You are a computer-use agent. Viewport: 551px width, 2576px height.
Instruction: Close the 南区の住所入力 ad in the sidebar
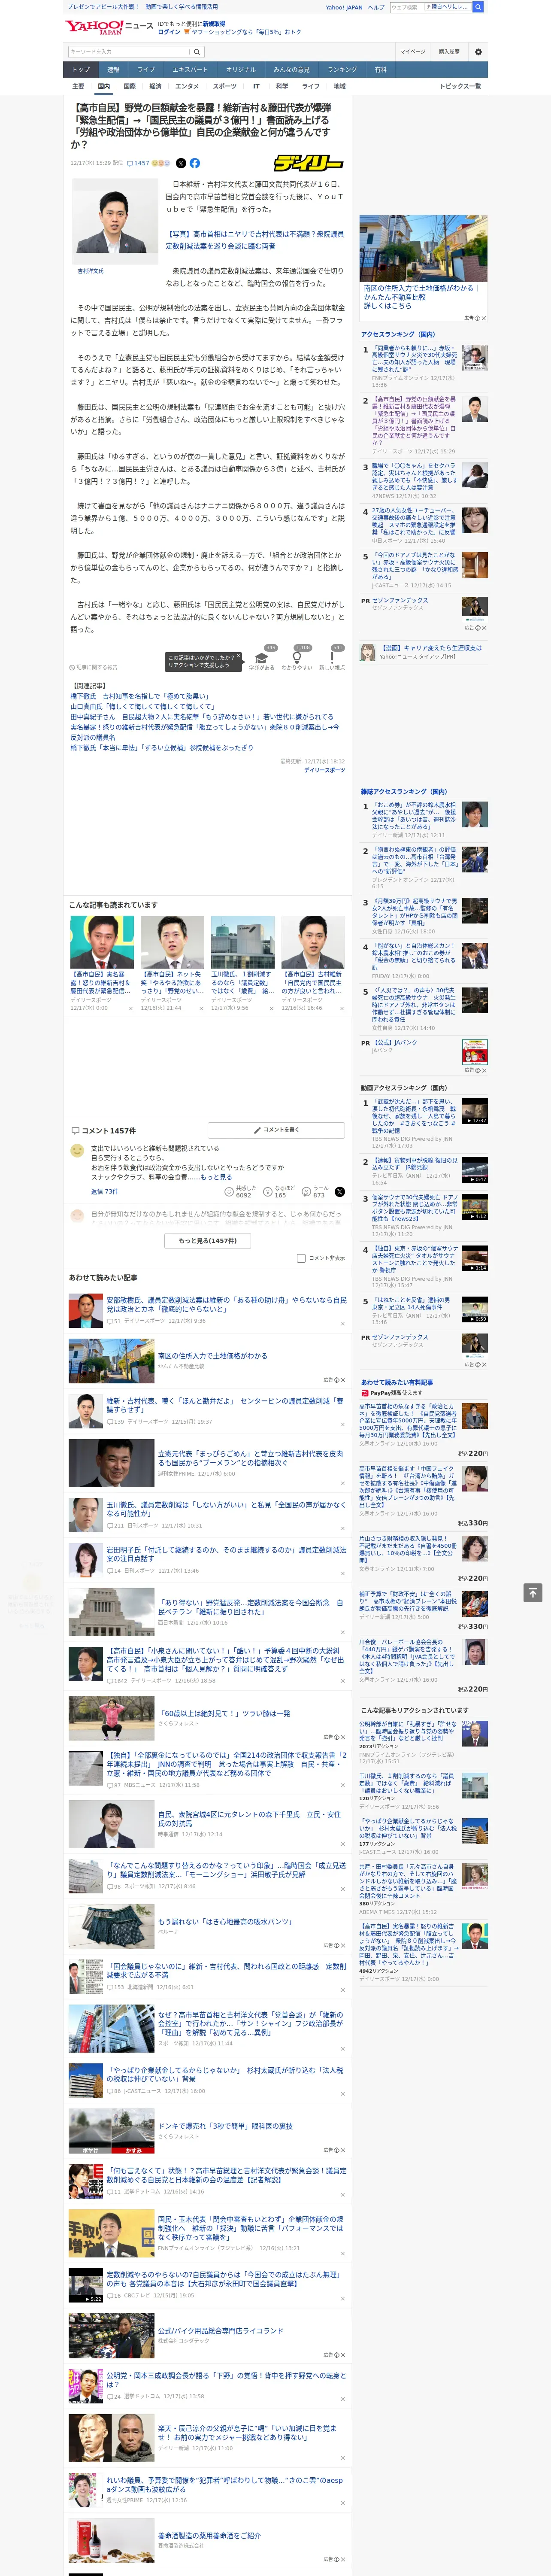[x=483, y=318]
